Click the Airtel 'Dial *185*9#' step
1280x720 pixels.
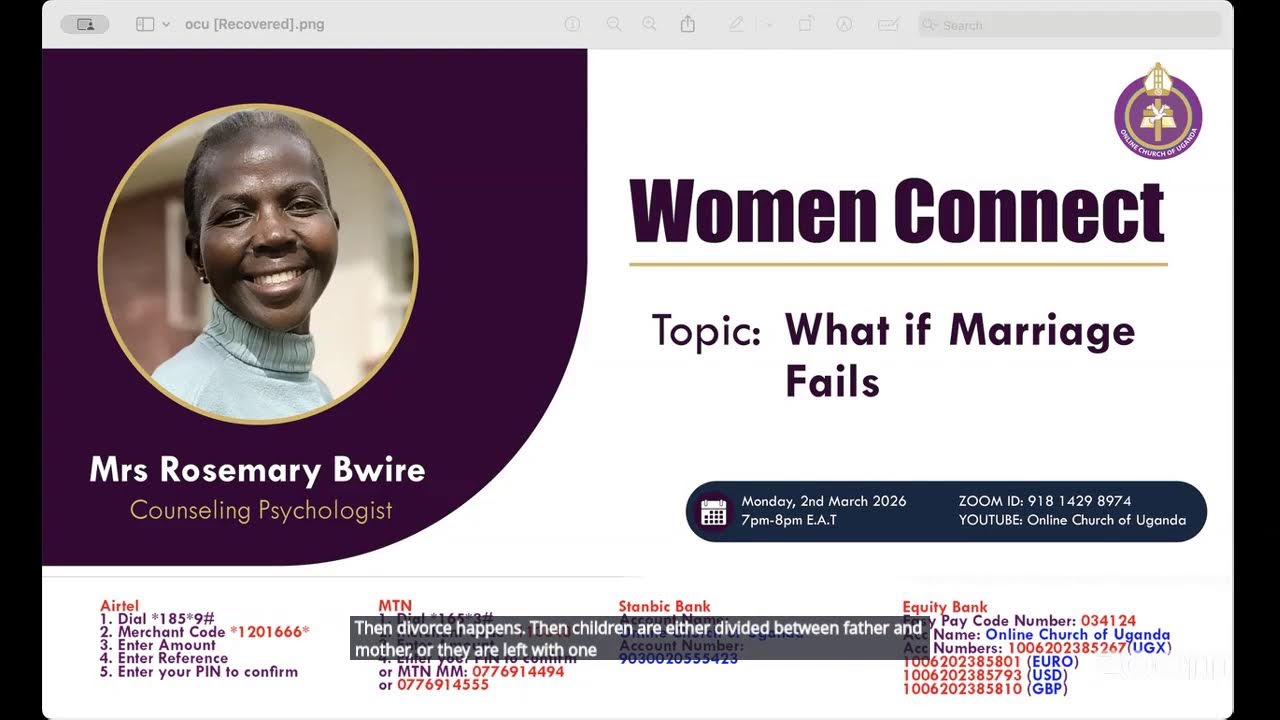(x=157, y=619)
